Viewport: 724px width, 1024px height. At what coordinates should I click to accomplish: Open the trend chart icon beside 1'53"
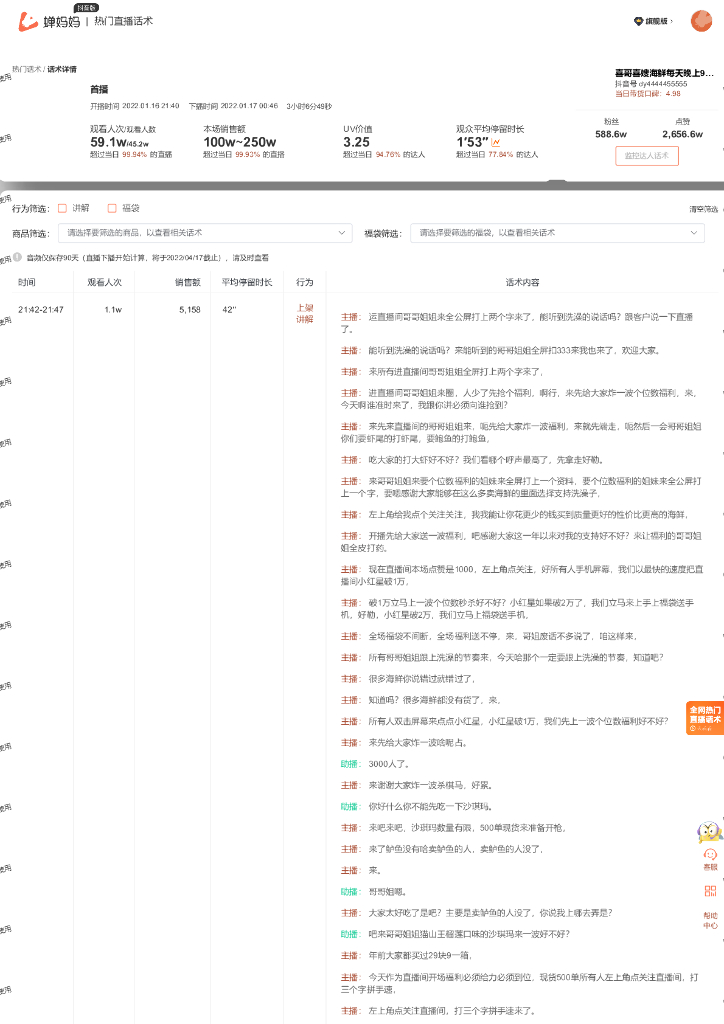coord(496,142)
